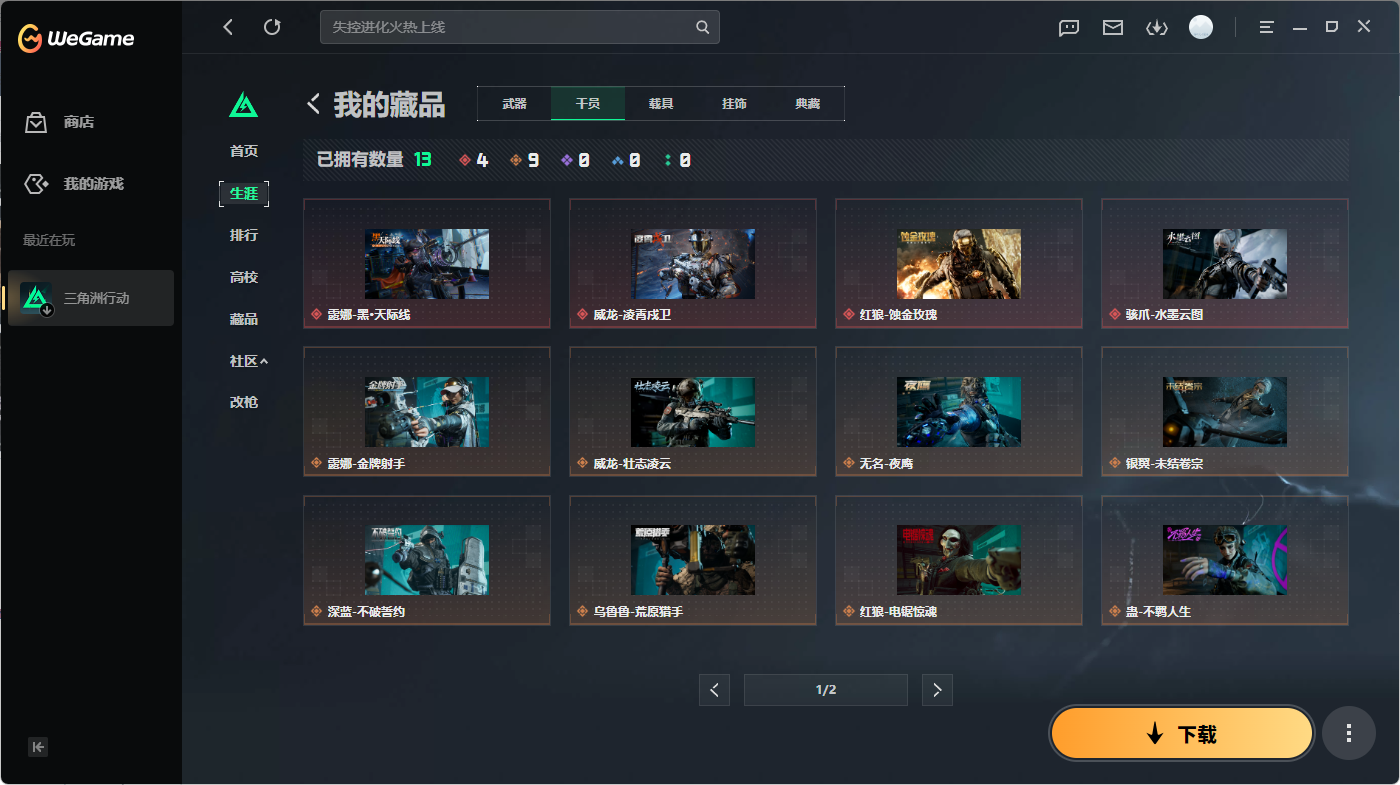1400x785 pixels.
Task: Switch to the 武器 tab
Action: (x=515, y=104)
